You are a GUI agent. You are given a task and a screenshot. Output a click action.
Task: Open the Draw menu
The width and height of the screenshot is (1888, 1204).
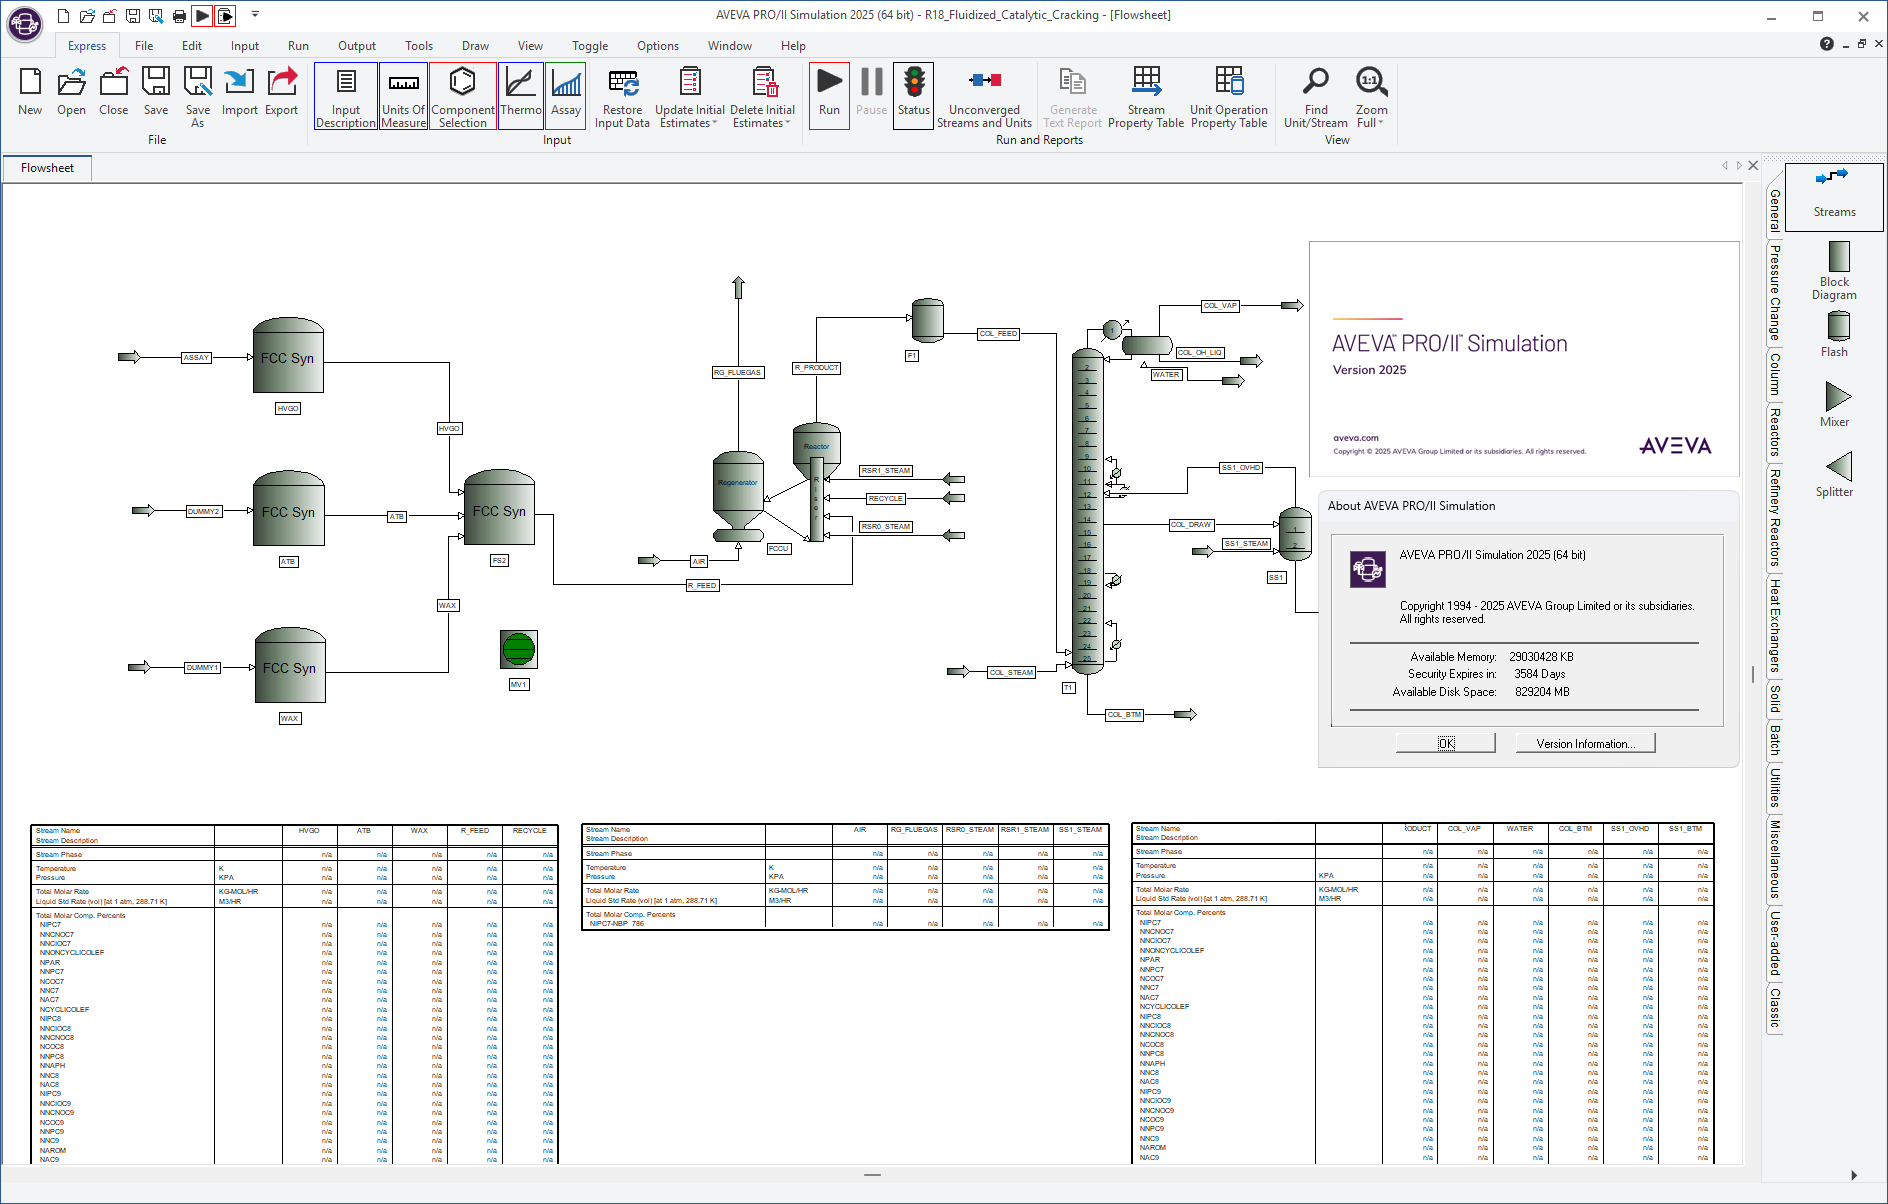(x=475, y=45)
